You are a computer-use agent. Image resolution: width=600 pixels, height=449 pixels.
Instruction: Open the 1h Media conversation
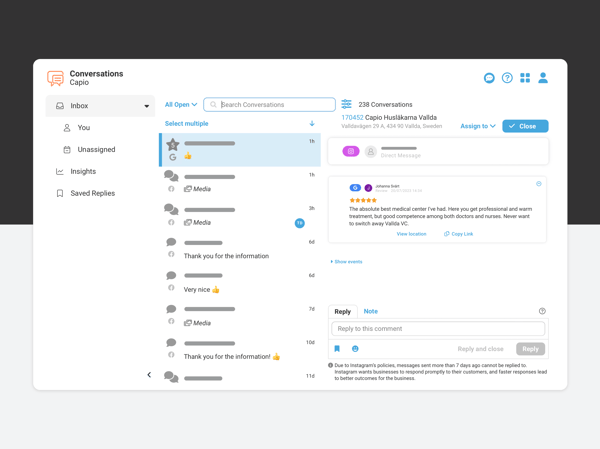click(240, 182)
